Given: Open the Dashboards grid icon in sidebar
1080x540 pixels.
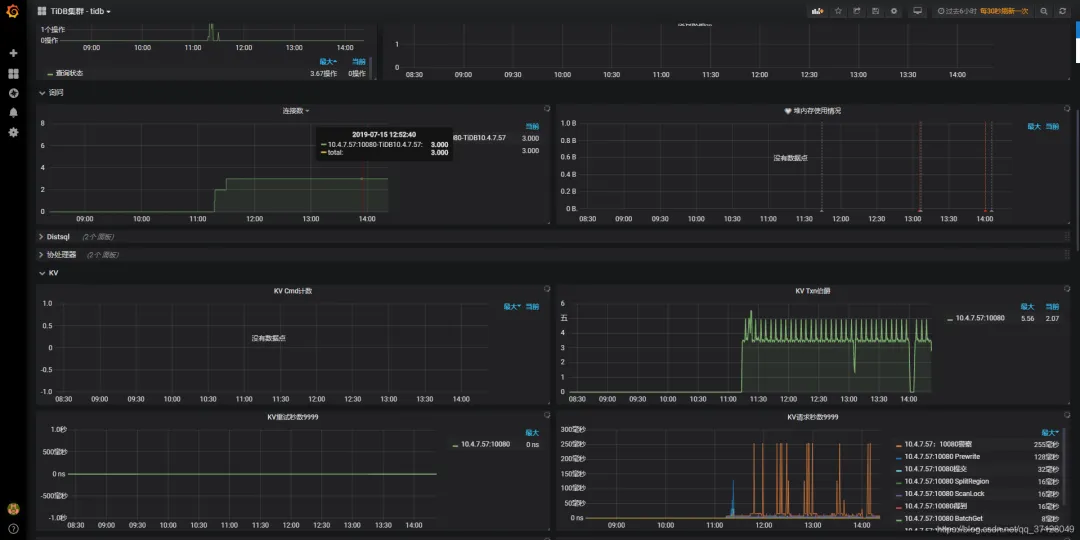Looking at the screenshot, I should pos(13,73).
